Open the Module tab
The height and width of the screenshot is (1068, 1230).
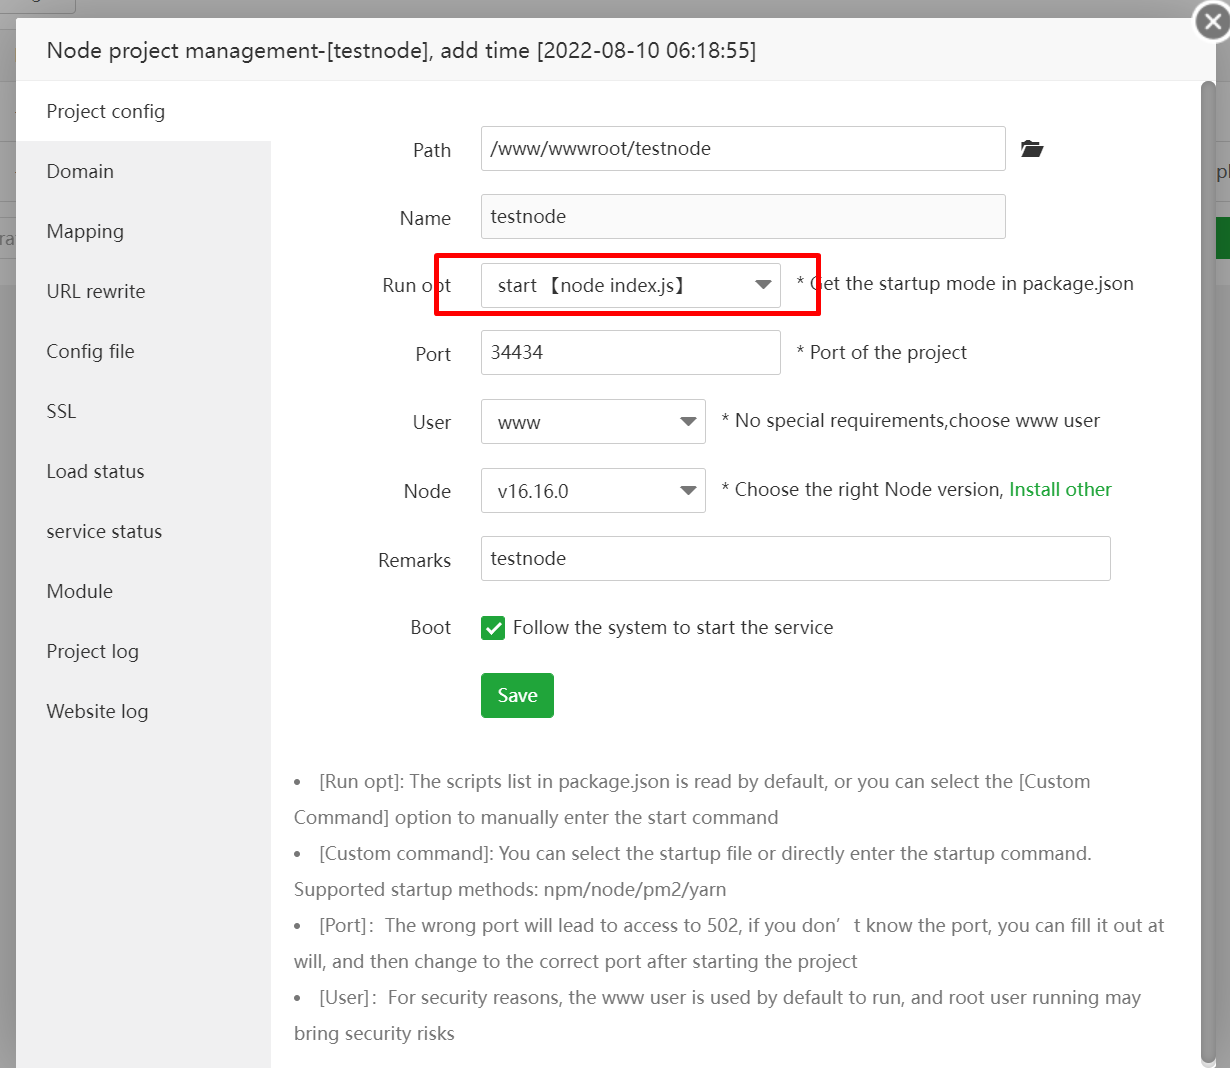click(80, 591)
